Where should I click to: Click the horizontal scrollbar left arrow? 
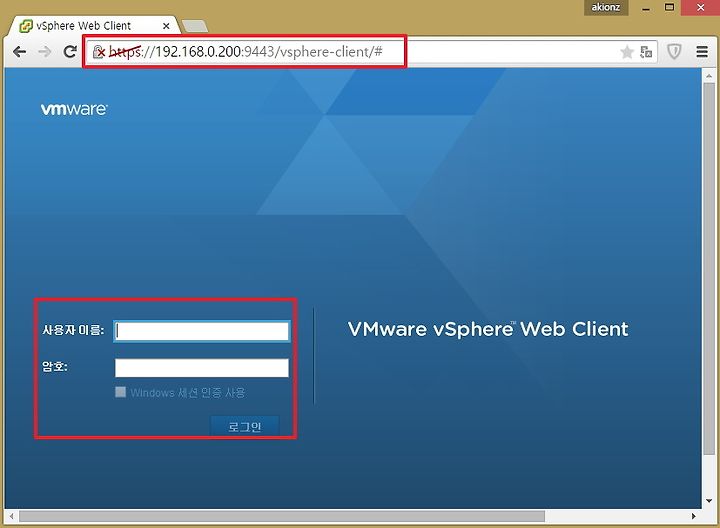click(11, 516)
